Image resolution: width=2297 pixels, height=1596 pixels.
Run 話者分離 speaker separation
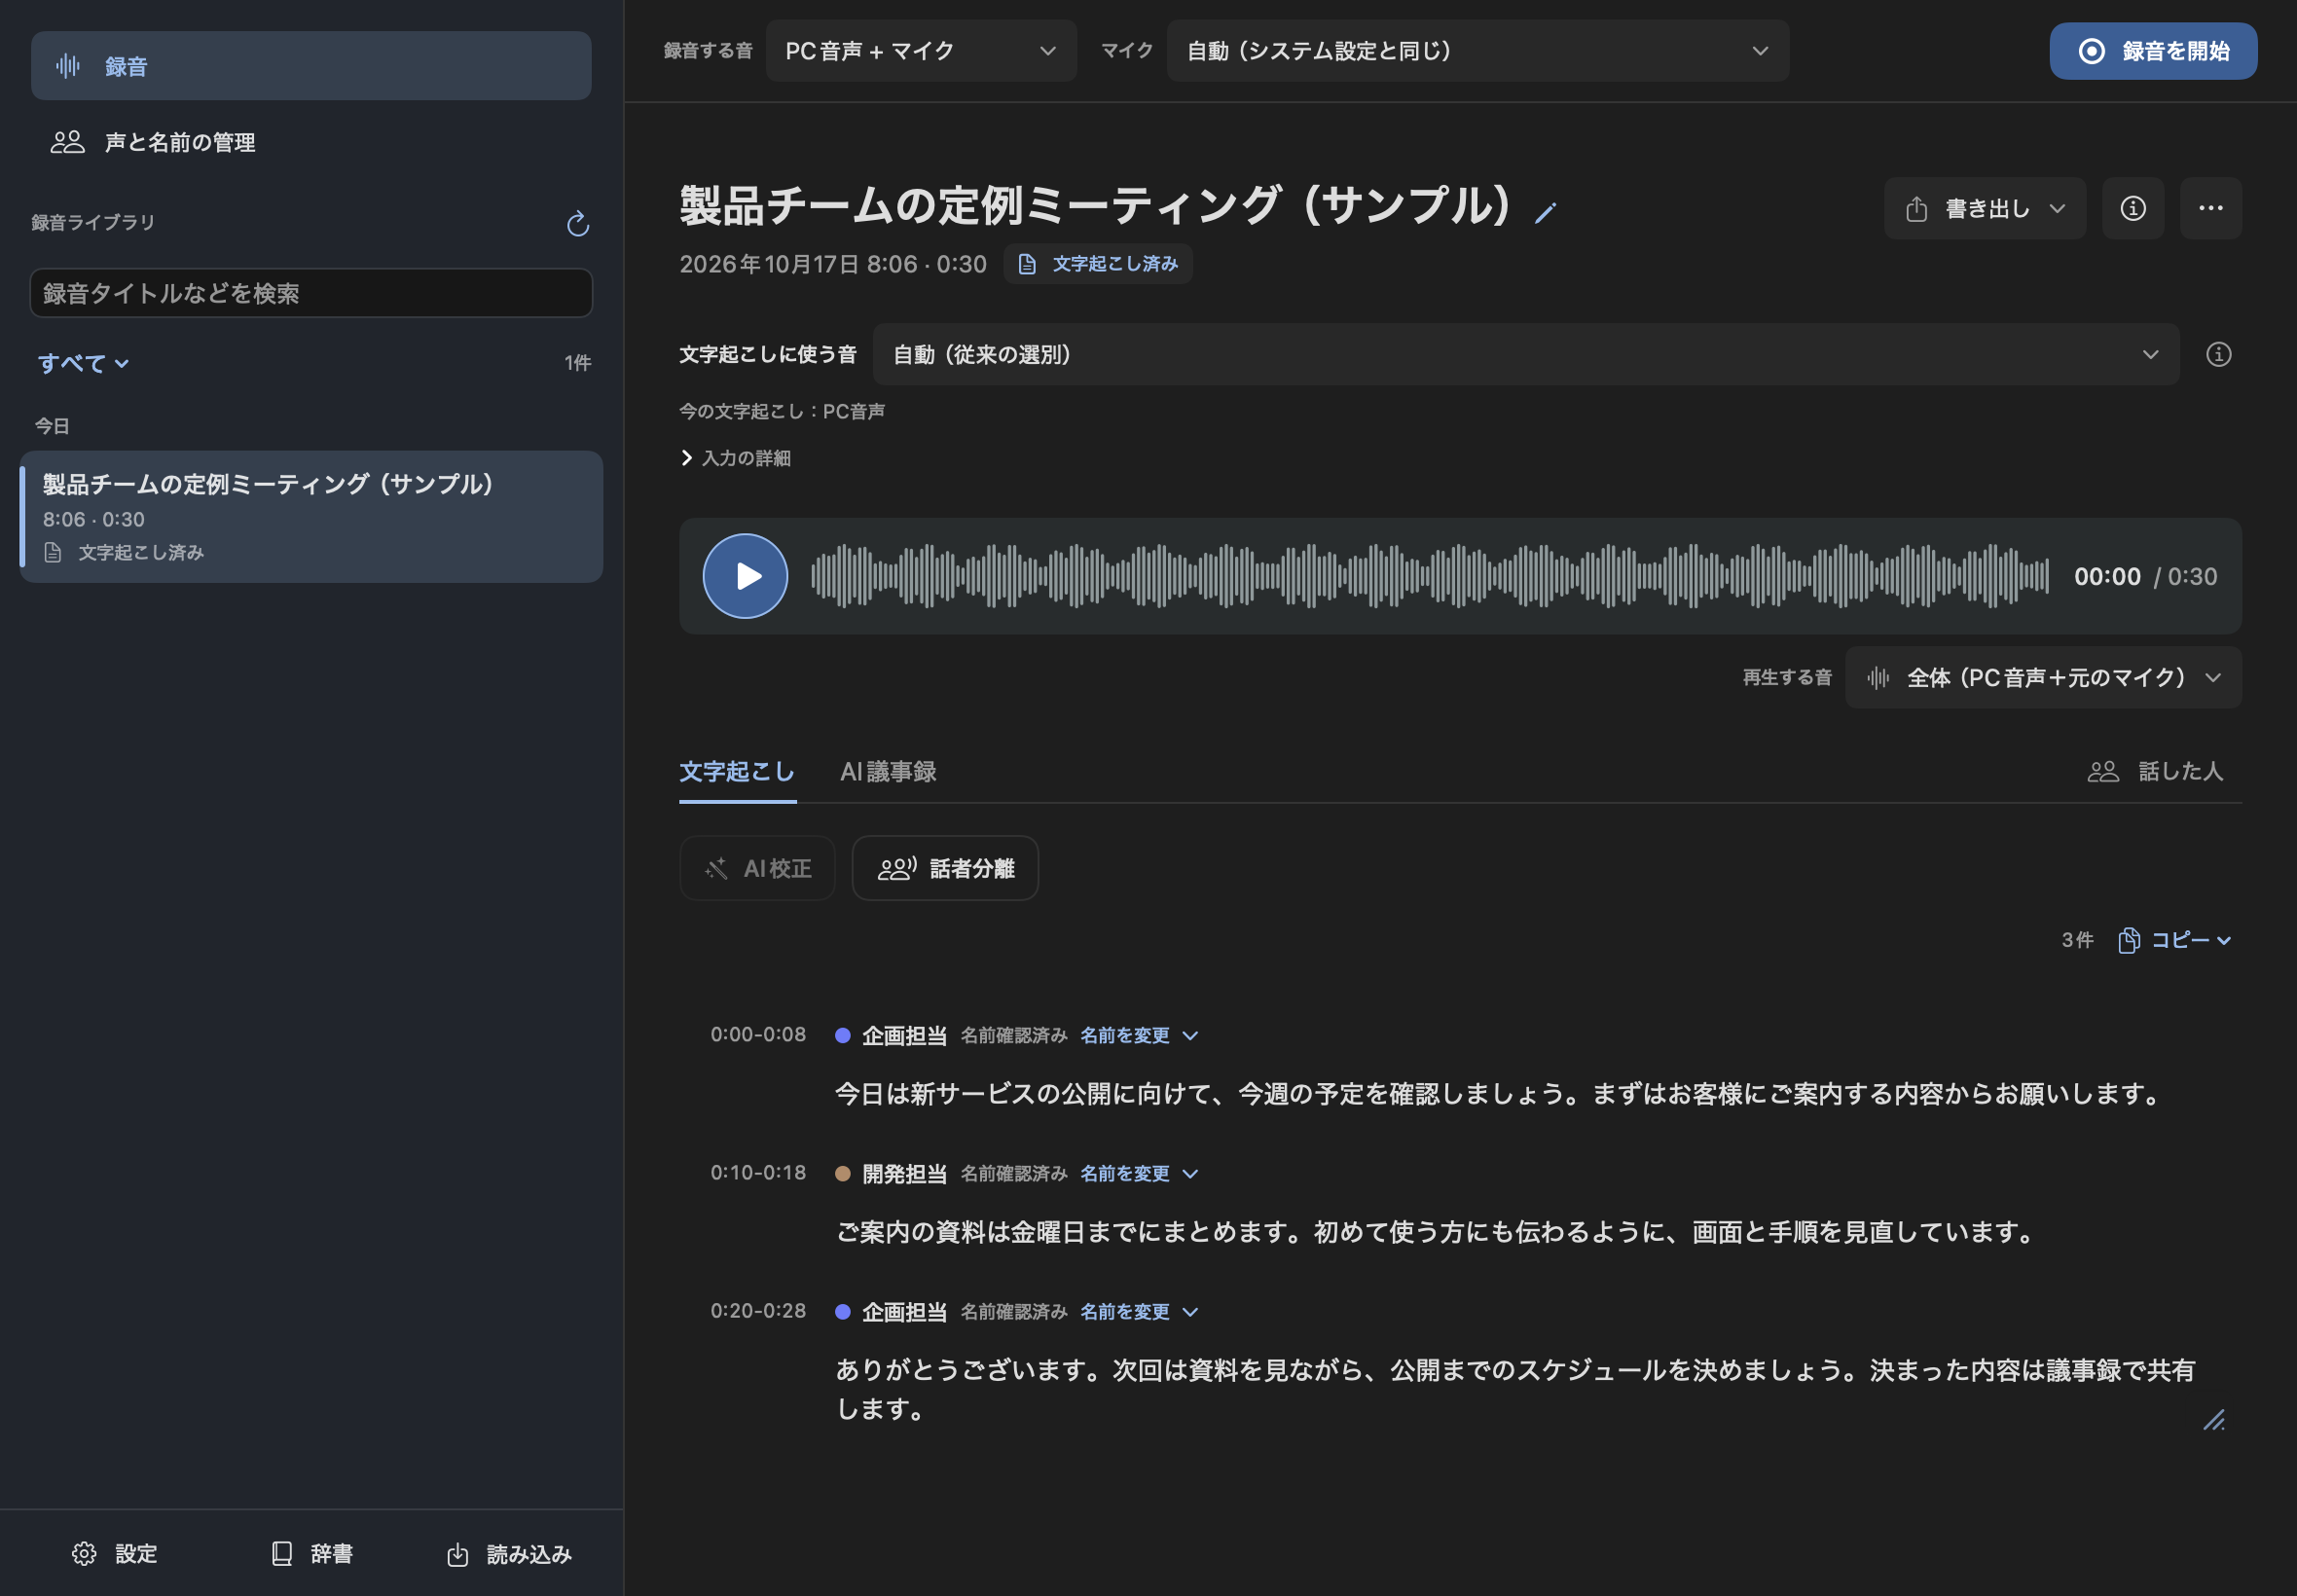point(945,868)
